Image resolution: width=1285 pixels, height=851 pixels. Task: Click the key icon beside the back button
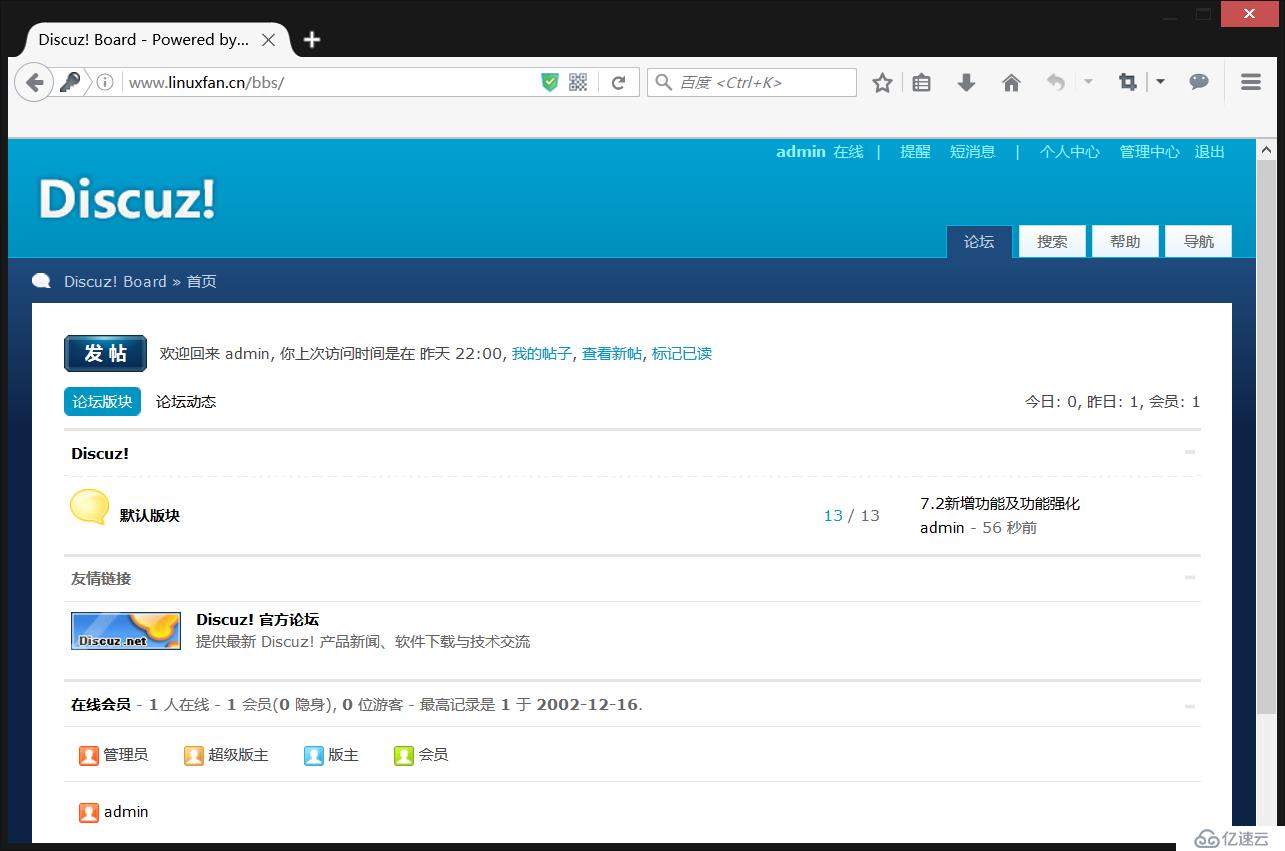[69, 82]
